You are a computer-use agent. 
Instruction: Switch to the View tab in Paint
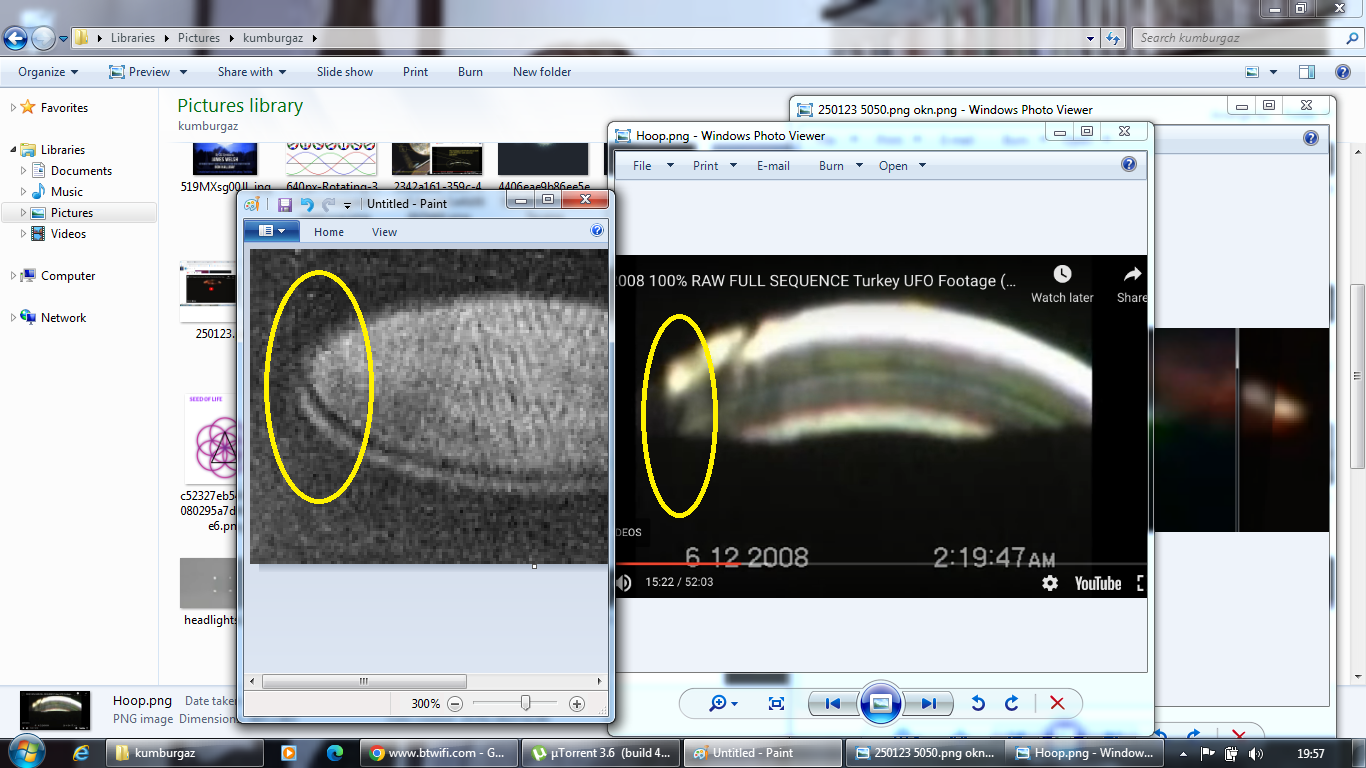coord(384,232)
